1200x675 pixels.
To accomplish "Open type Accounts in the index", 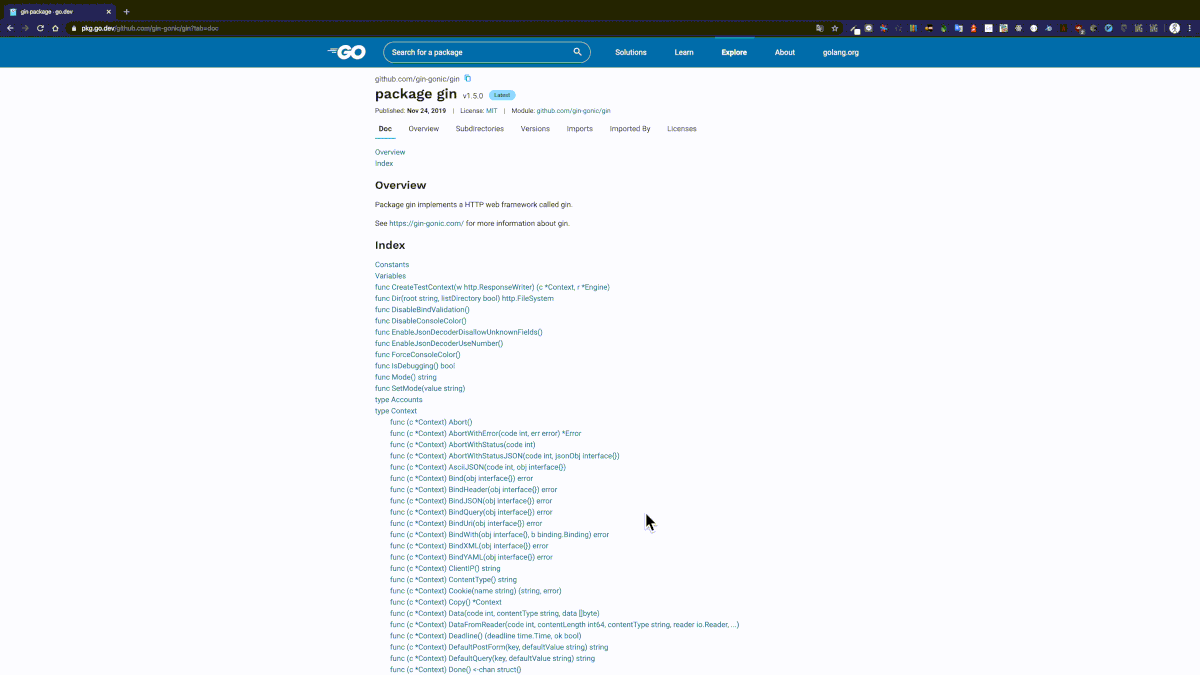I will pos(399,400).
